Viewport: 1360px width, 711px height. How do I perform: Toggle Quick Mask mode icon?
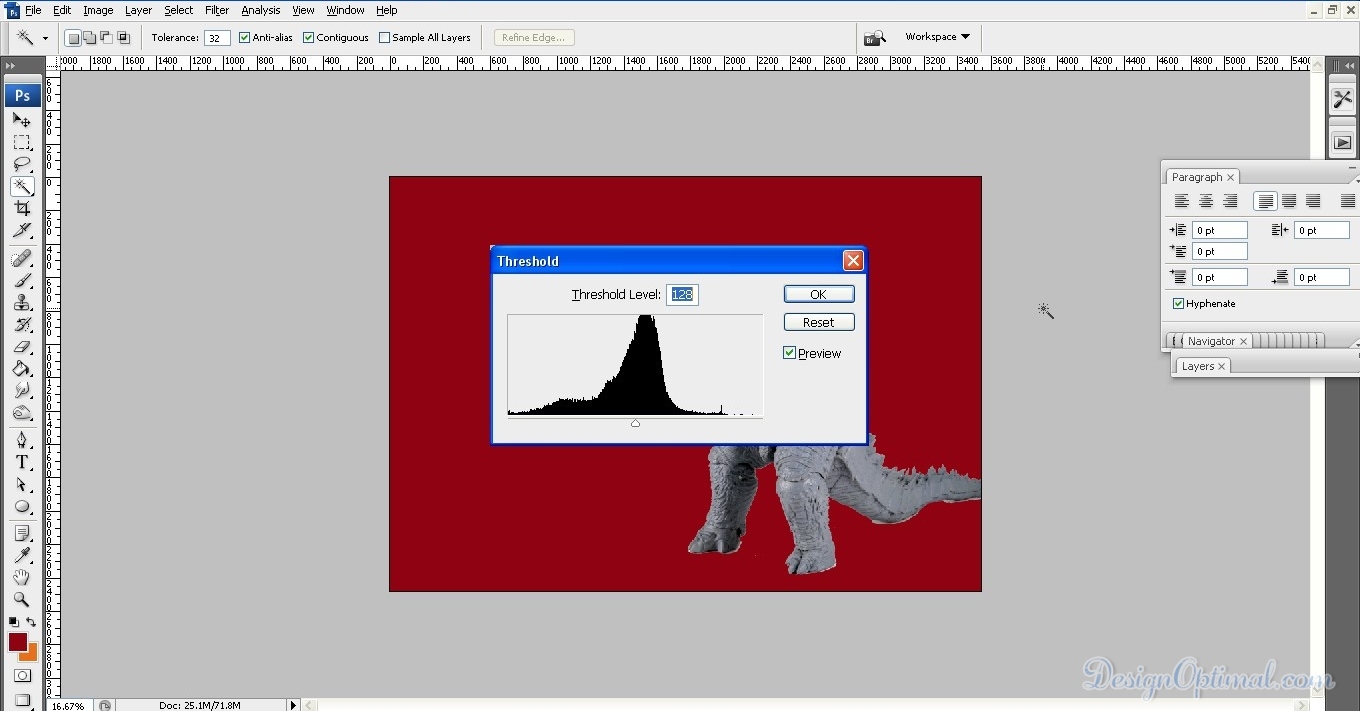[22, 676]
